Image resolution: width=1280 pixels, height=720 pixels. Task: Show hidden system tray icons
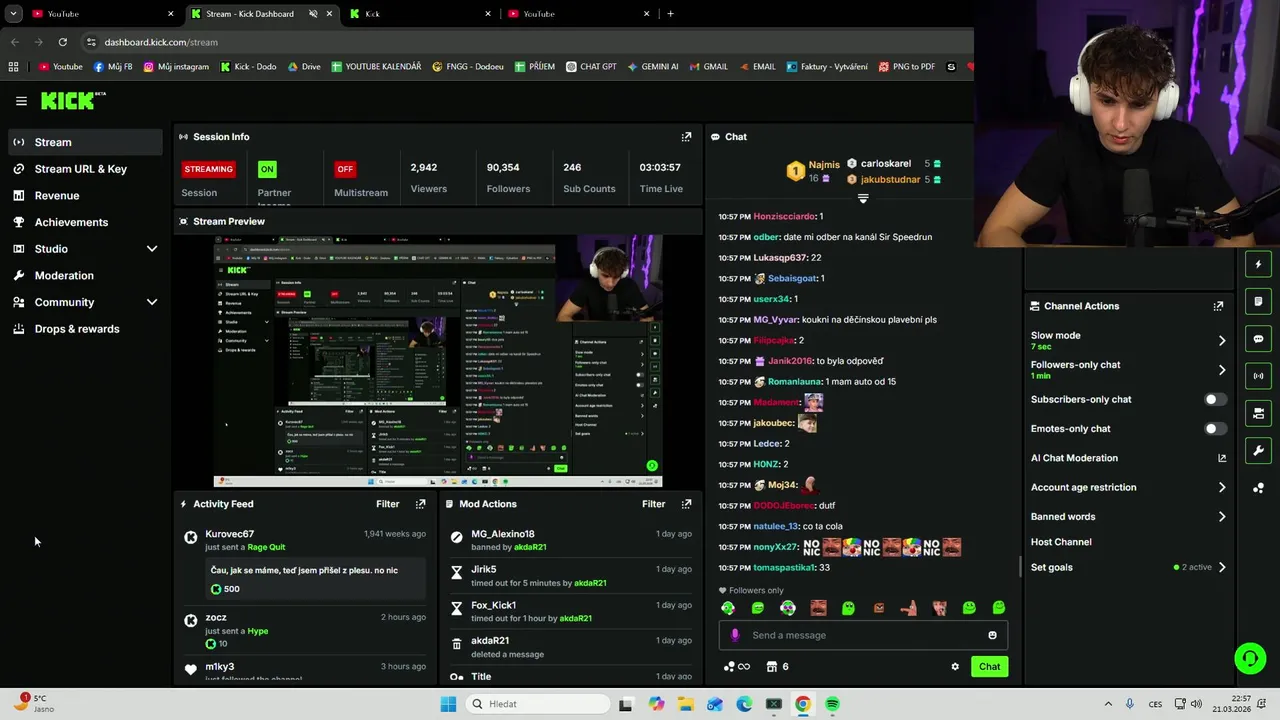pyautogui.click(x=1108, y=704)
